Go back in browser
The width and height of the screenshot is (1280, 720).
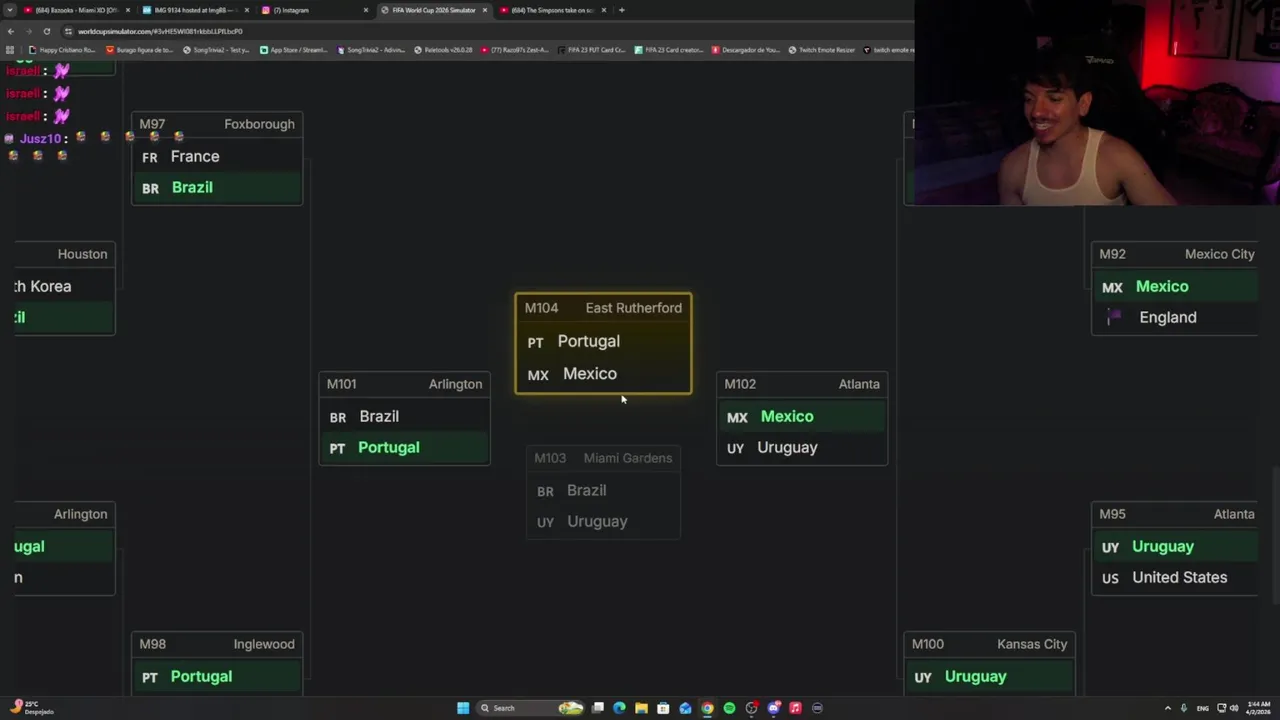point(10,31)
